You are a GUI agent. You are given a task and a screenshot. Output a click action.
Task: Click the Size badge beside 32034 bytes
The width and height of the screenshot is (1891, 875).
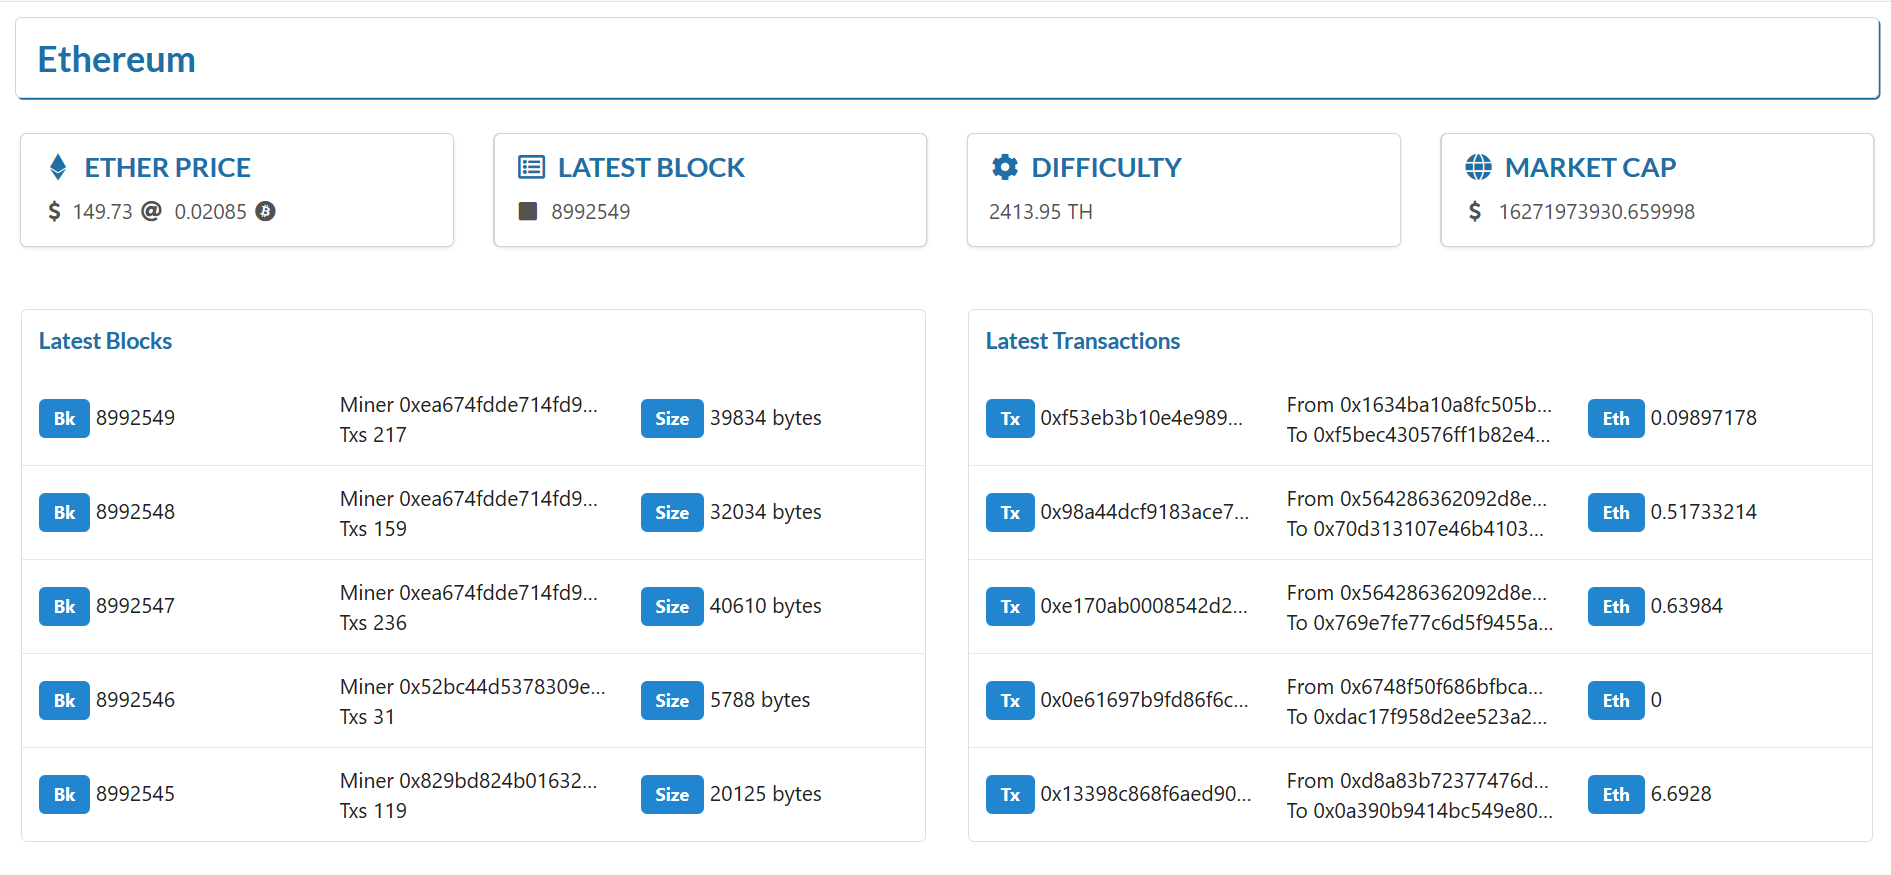tap(672, 512)
